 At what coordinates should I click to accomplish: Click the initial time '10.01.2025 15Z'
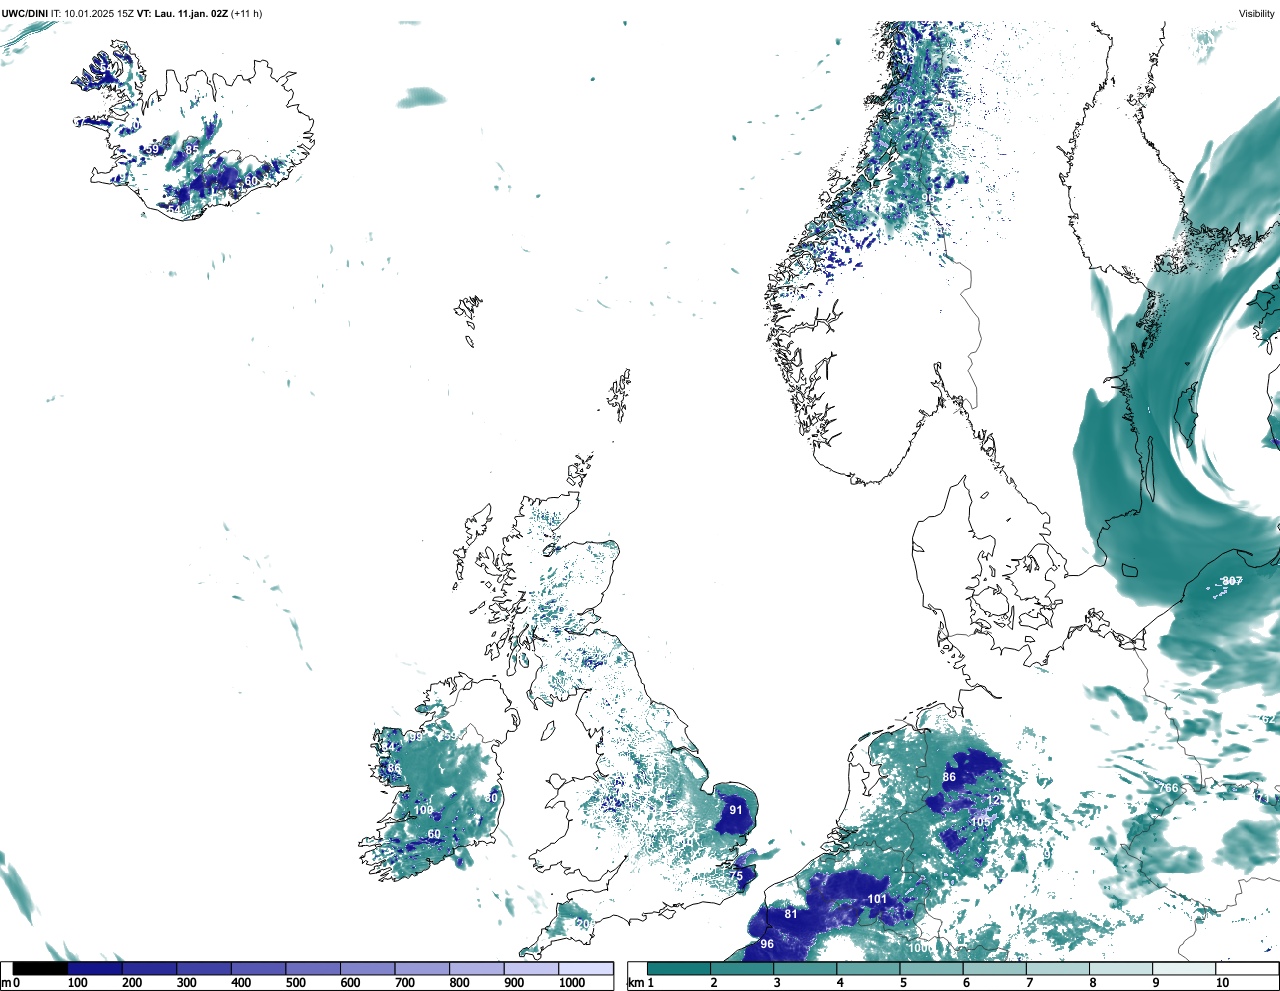click(x=98, y=14)
